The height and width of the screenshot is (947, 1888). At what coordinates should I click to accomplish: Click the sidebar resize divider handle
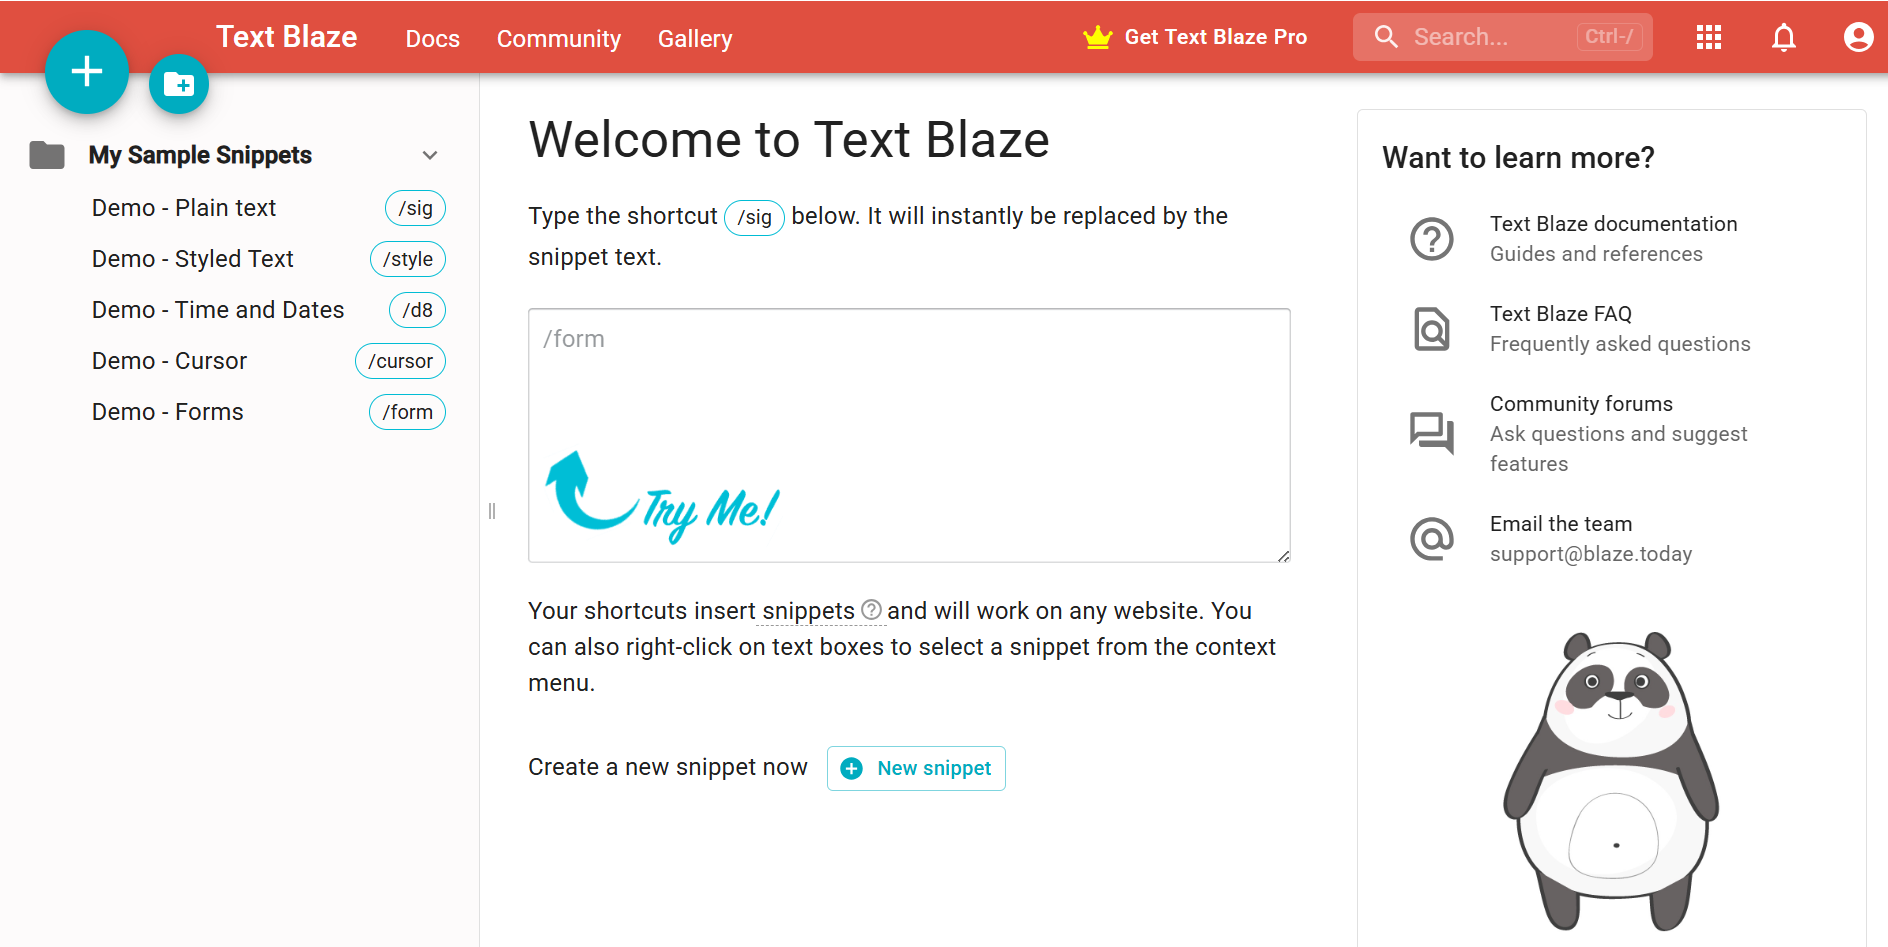coord(492,511)
